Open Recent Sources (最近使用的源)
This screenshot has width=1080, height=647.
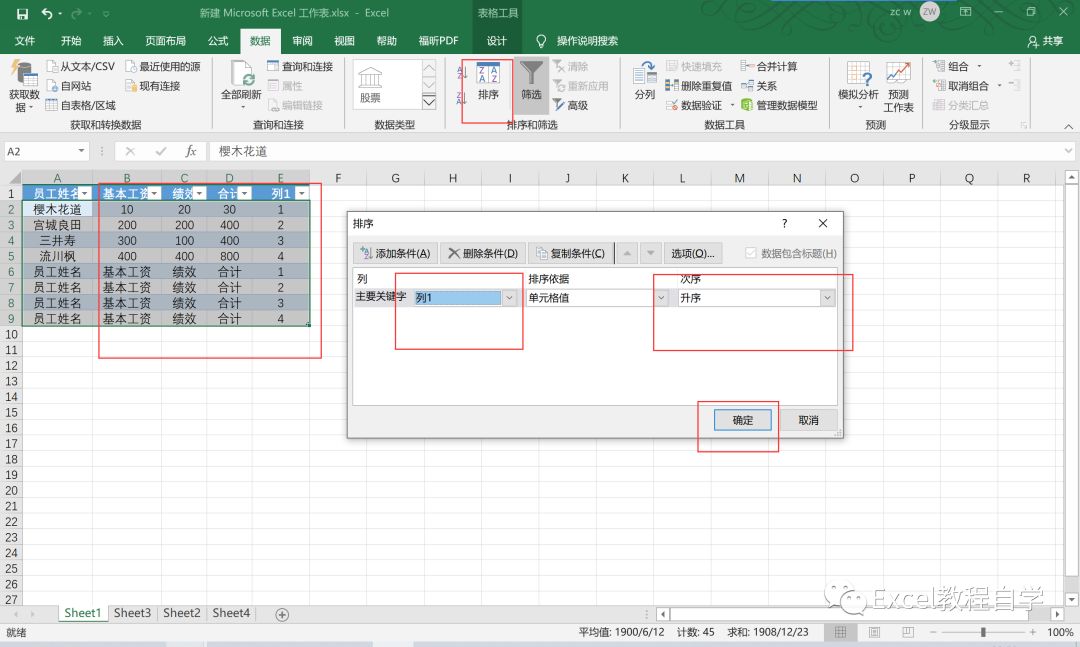163,66
